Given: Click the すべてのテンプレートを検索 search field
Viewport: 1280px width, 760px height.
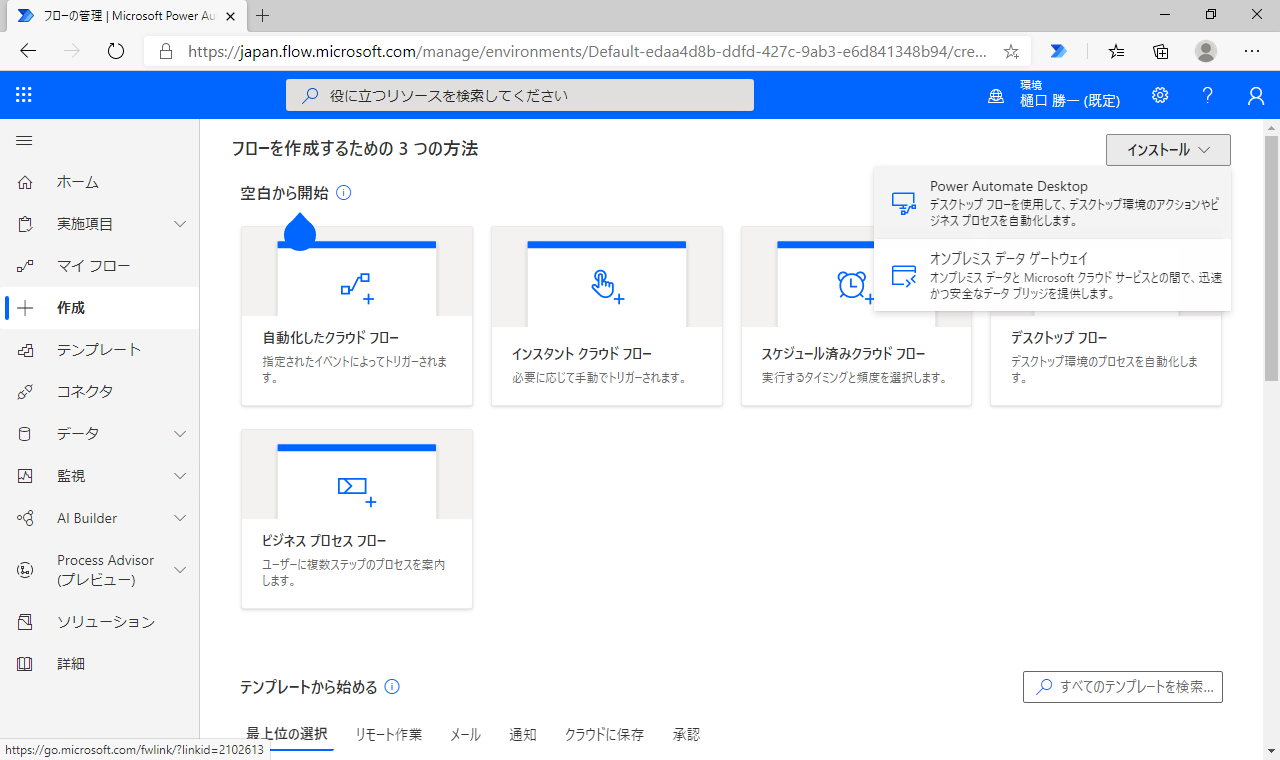Looking at the screenshot, I should pyautogui.click(x=1123, y=687).
